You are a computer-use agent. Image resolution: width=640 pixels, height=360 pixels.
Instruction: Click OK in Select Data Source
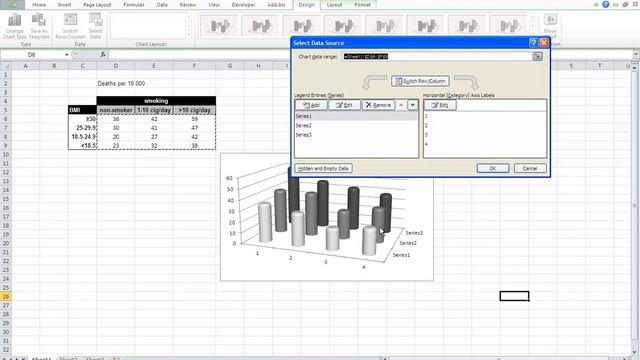coord(493,168)
